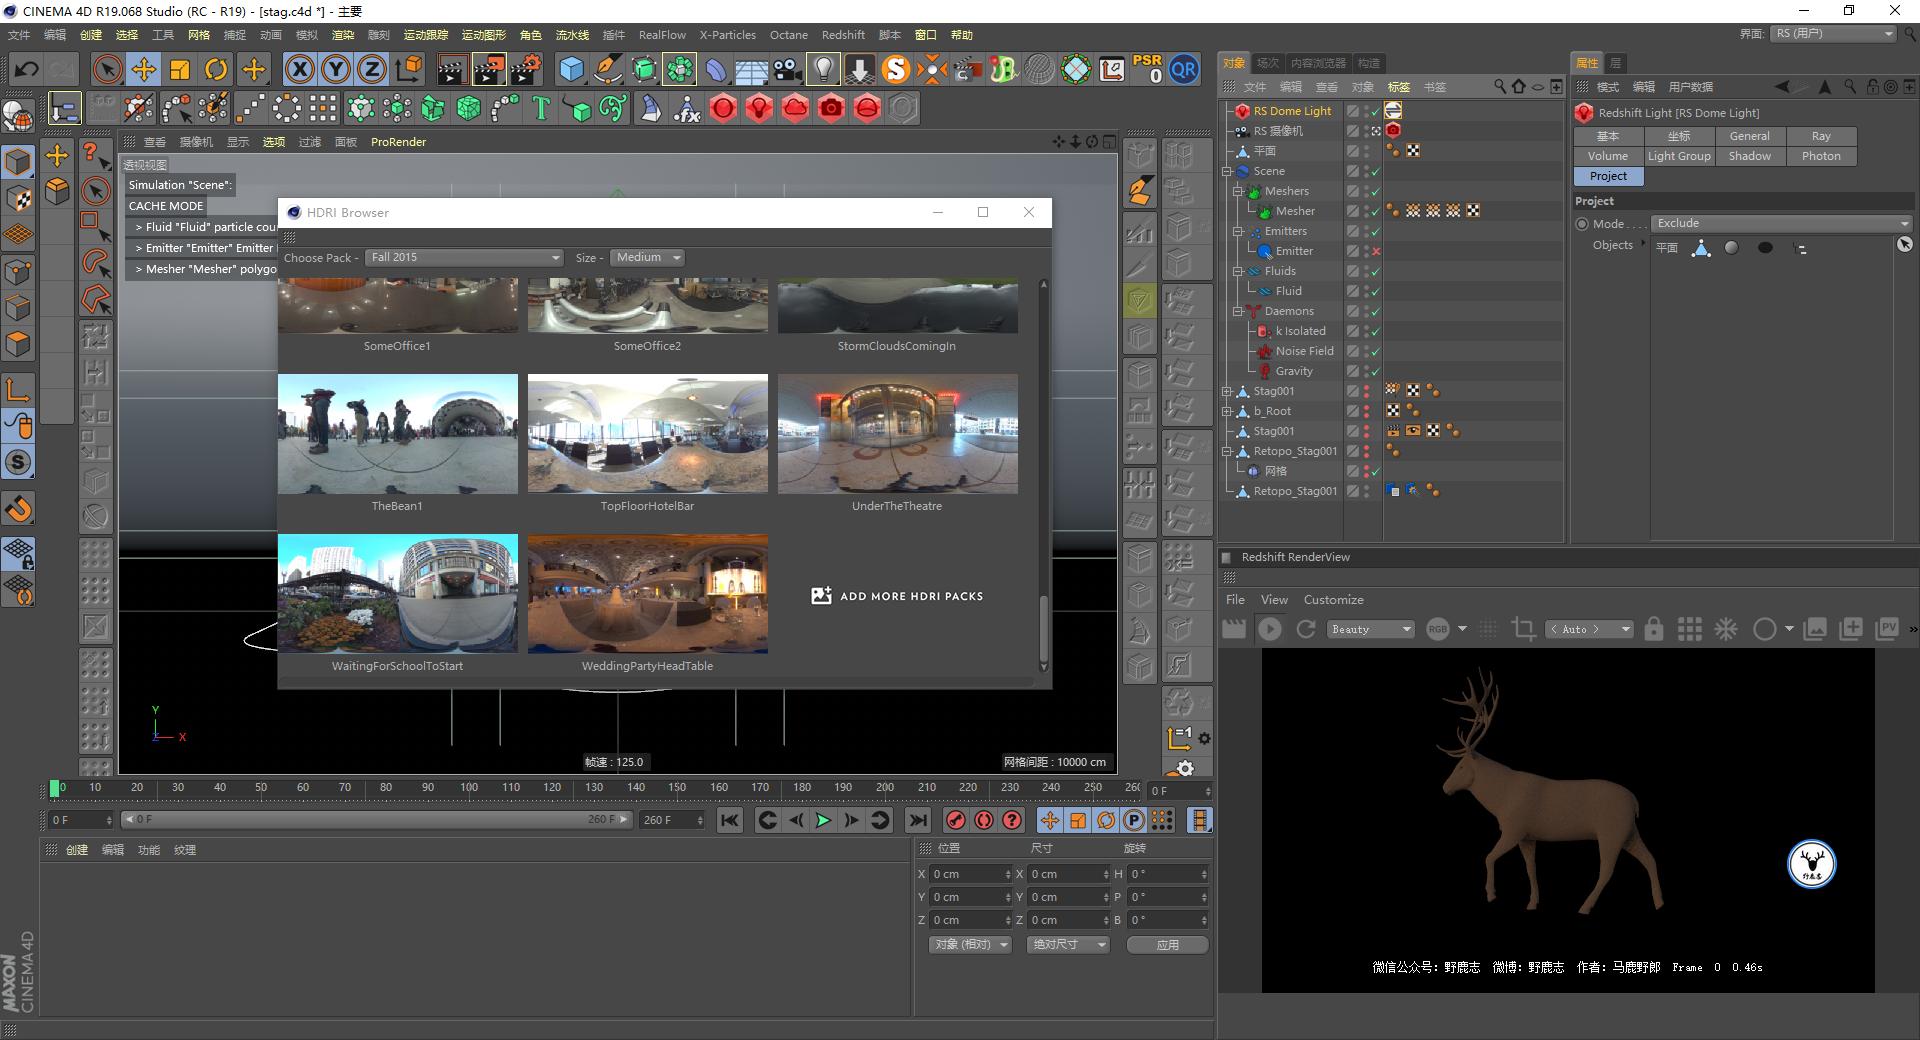Image resolution: width=1920 pixels, height=1040 pixels.
Task: Collapse the Daemons group in object tree
Action: pos(1238,311)
